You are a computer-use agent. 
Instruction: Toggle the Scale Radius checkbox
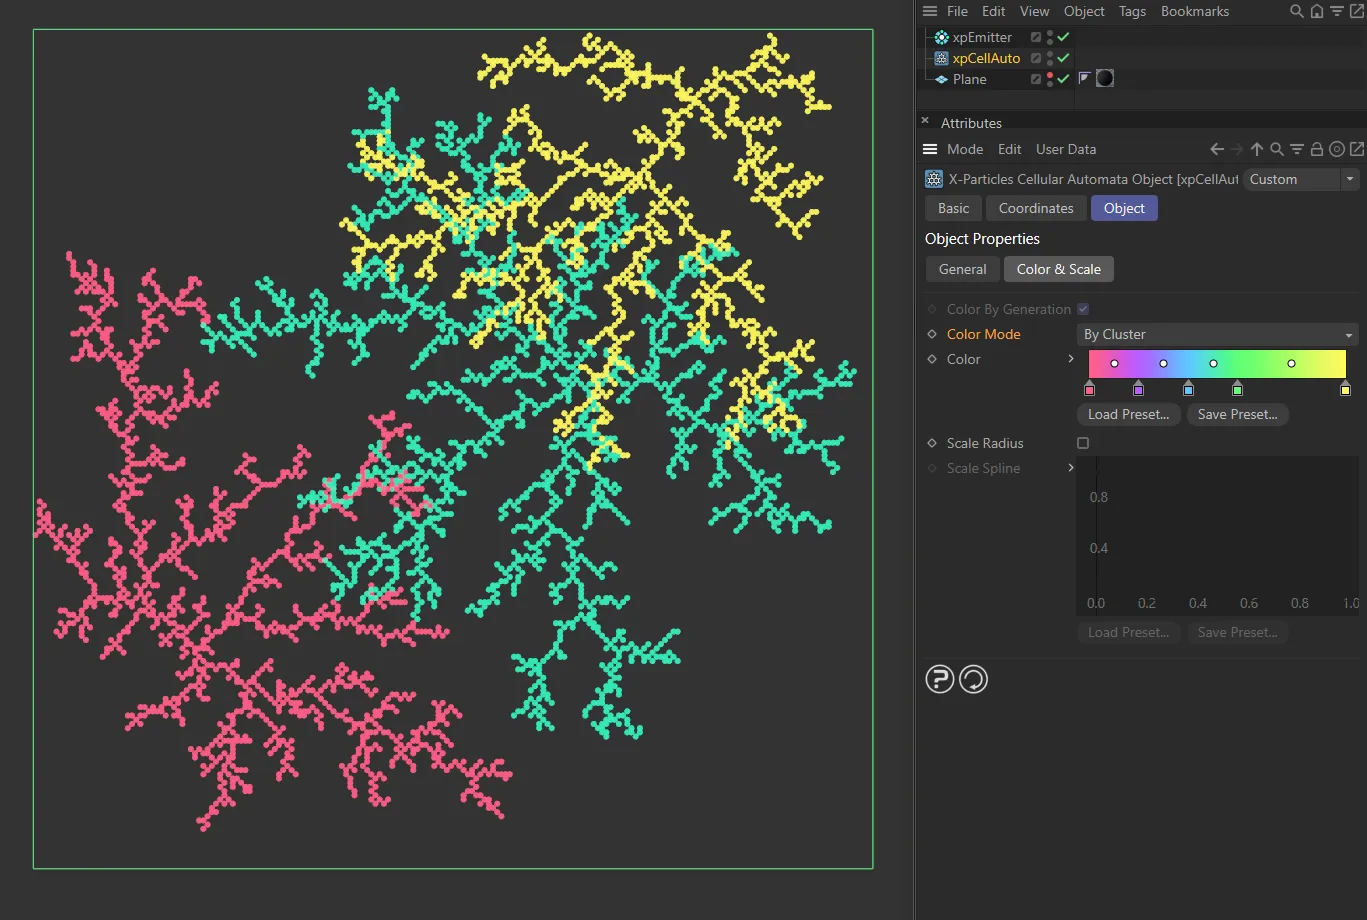[x=1083, y=442]
